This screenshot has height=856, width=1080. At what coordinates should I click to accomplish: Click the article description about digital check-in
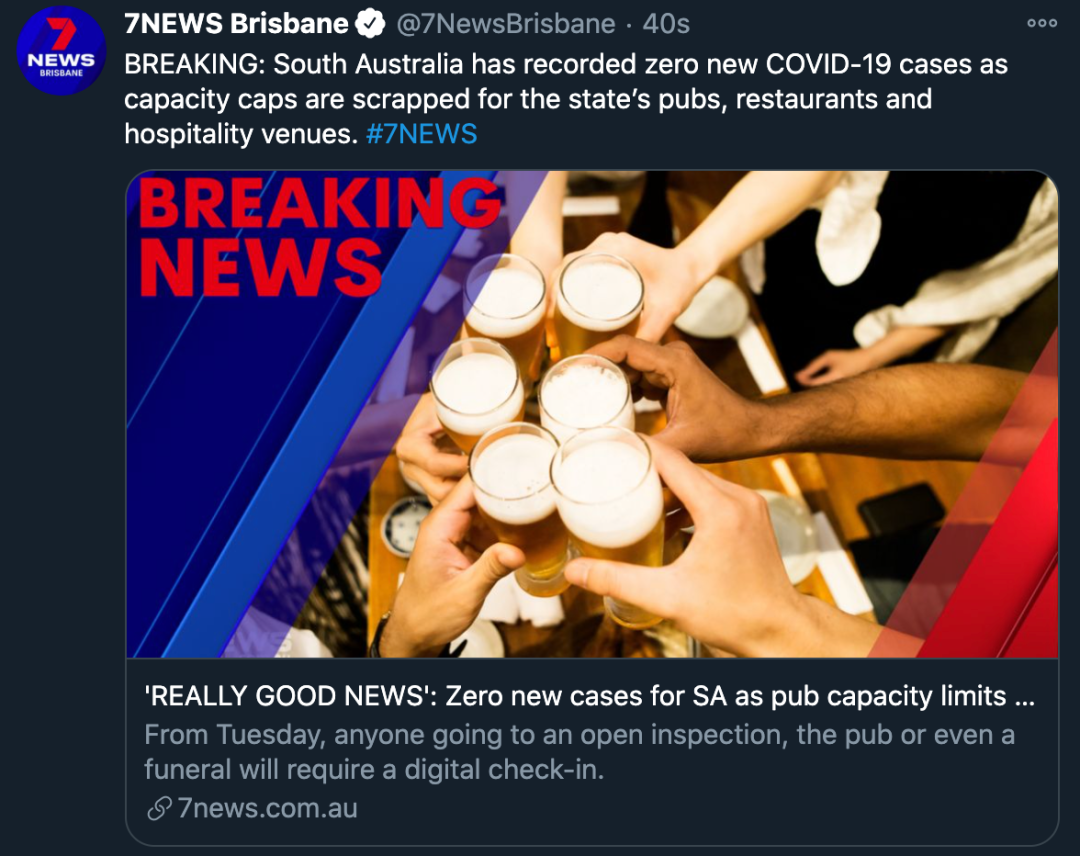[x=579, y=752]
